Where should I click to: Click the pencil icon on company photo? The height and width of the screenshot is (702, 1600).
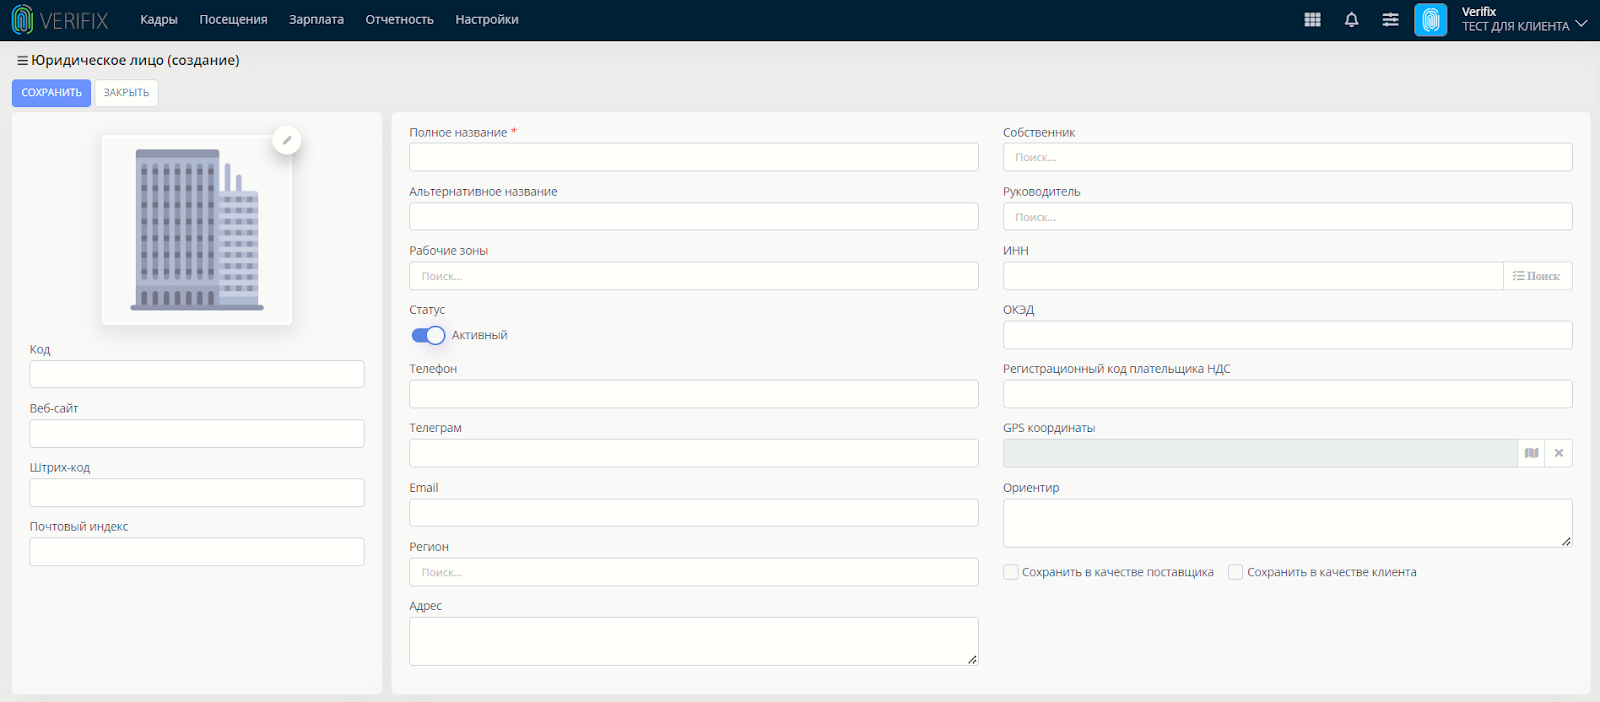point(287,140)
